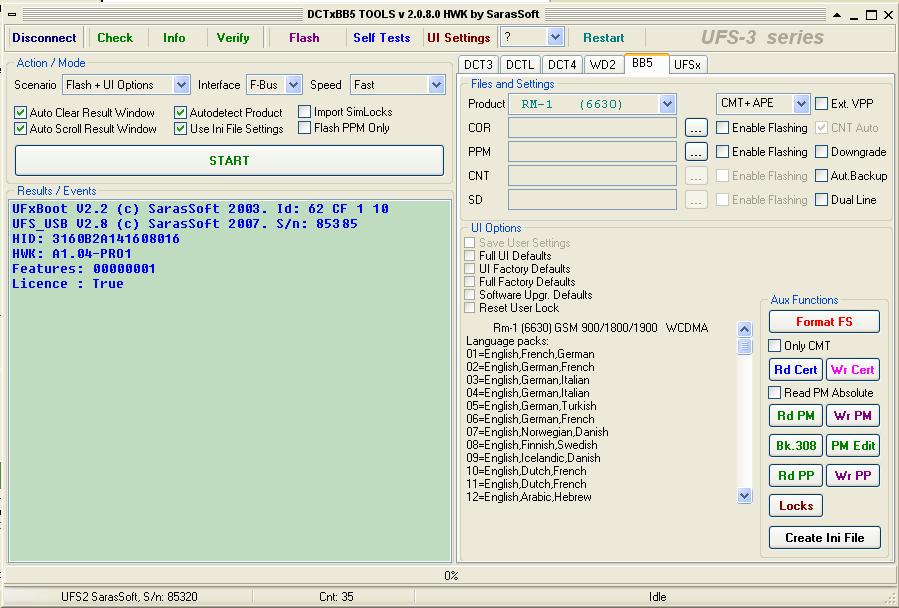Click the language list scroll-down arrow
The width and height of the screenshot is (899, 608).
pos(744,495)
